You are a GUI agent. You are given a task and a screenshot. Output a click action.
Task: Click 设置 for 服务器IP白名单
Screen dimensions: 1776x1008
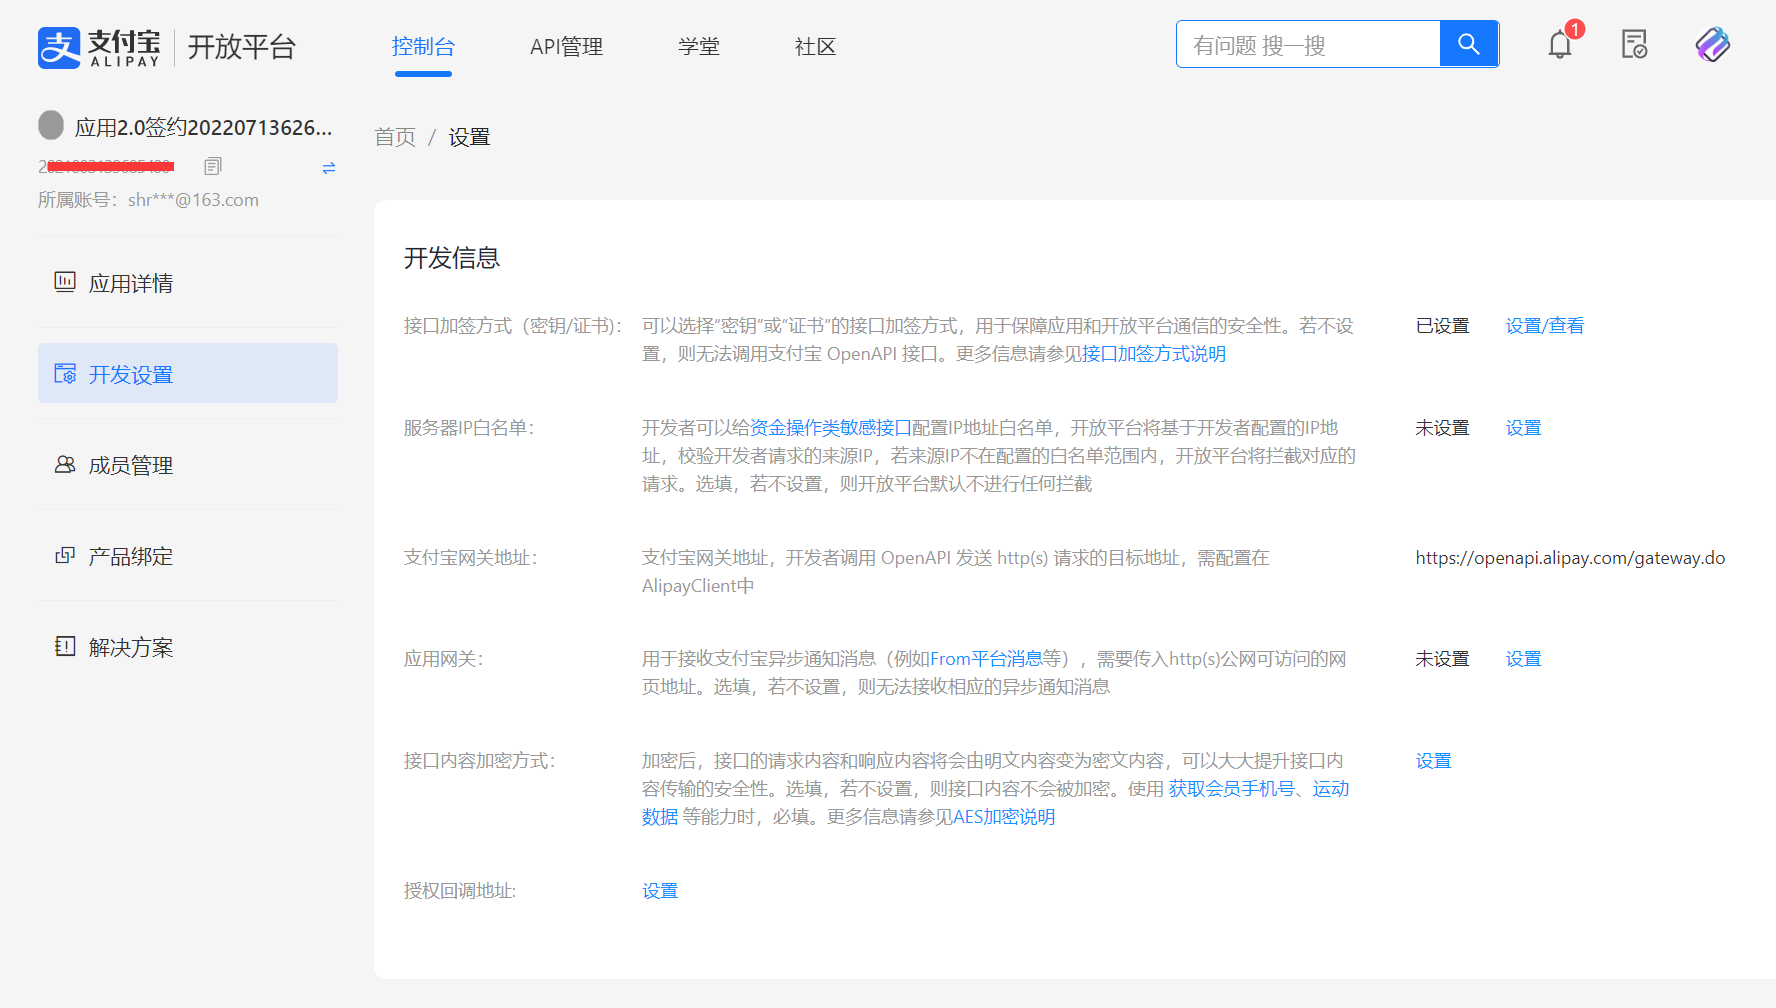[x=1523, y=428]
